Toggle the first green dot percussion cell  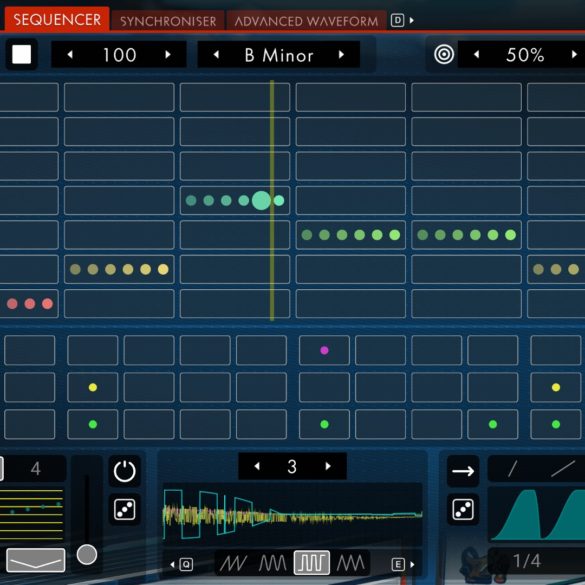(93, 424)
